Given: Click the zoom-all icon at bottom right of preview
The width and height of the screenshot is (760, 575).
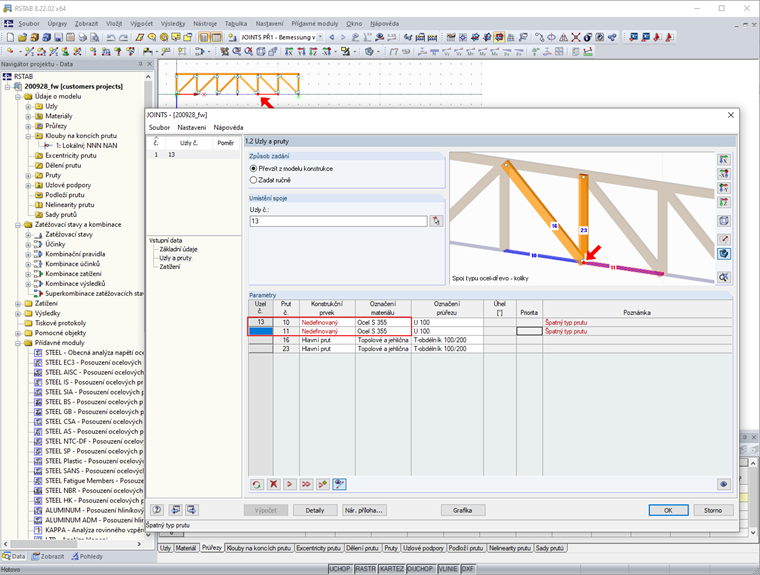Looking at the screenshot, I should click(724, 277).
